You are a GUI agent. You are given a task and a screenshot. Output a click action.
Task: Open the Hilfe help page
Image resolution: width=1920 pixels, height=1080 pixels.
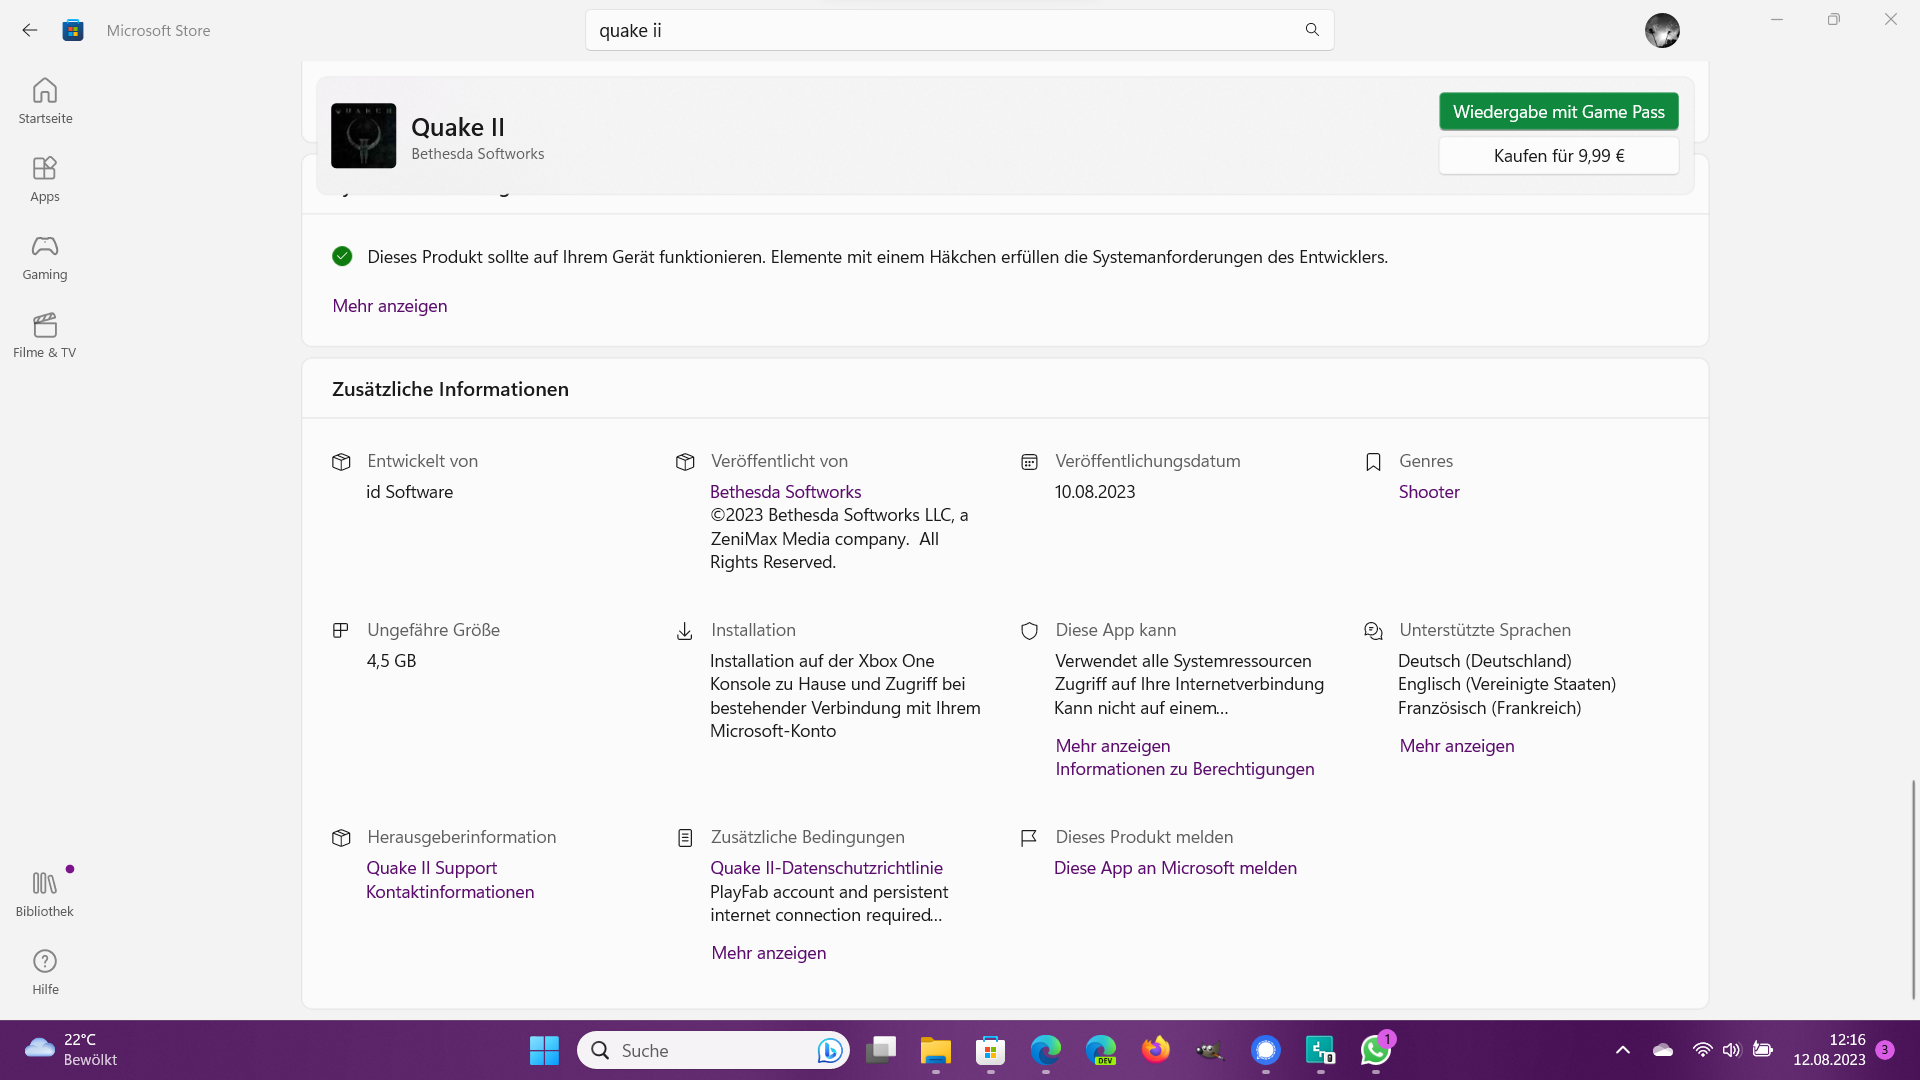point(45,972)
